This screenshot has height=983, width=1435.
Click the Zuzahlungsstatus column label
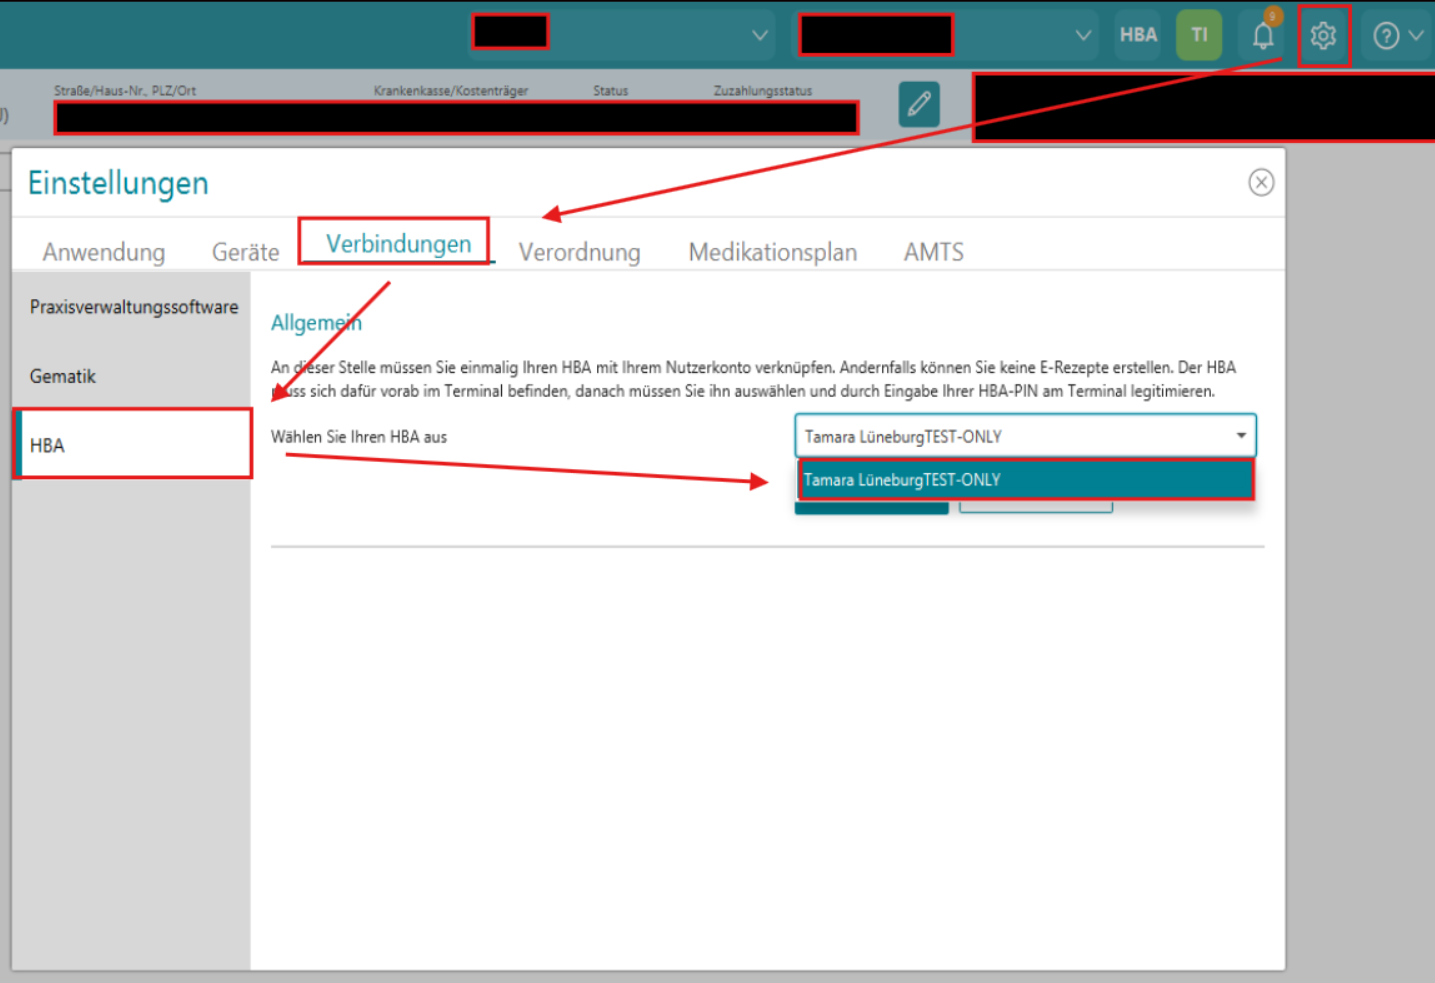tap(763, 91)
